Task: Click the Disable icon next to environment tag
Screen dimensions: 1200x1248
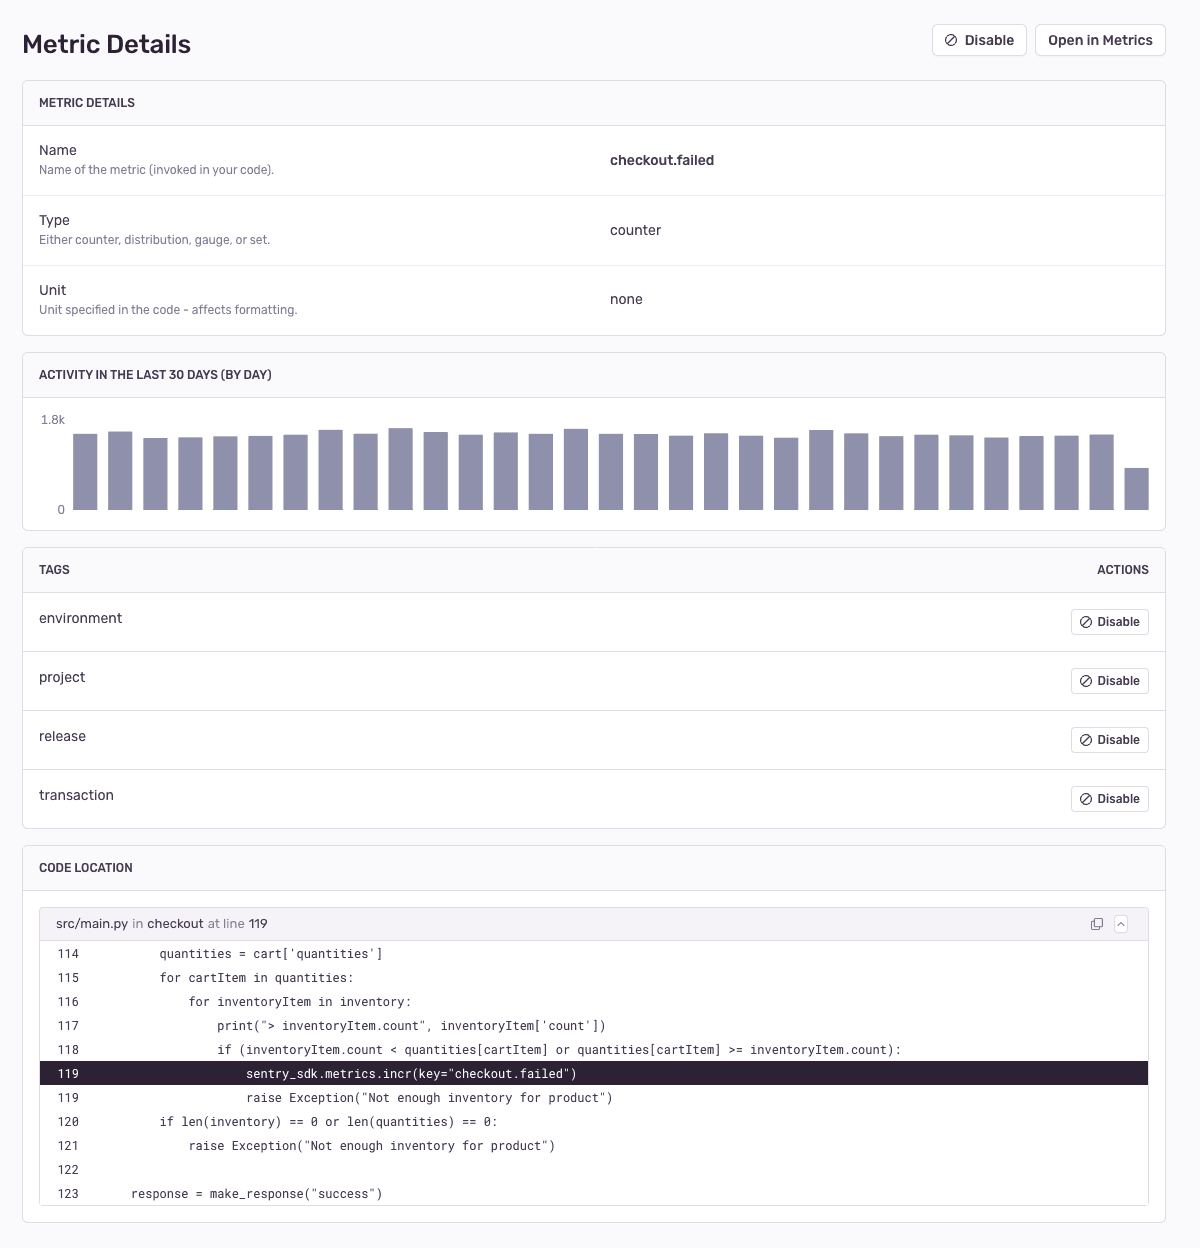Action: (x=1086, y=621)
